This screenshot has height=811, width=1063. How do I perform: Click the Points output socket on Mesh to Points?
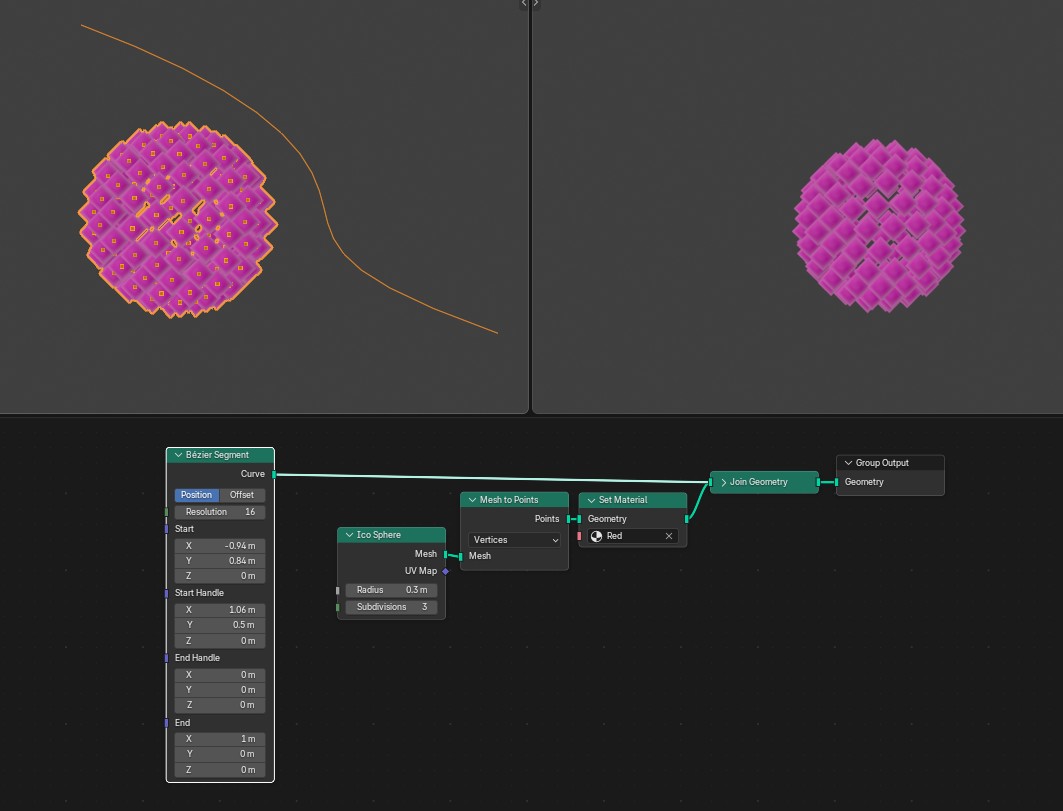coord(568,519)
